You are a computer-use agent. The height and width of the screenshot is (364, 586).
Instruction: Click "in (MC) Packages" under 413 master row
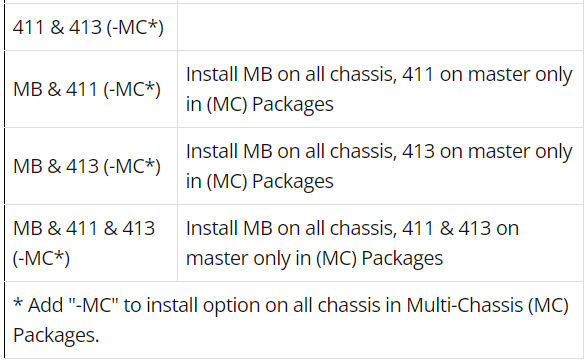(260, 181)
